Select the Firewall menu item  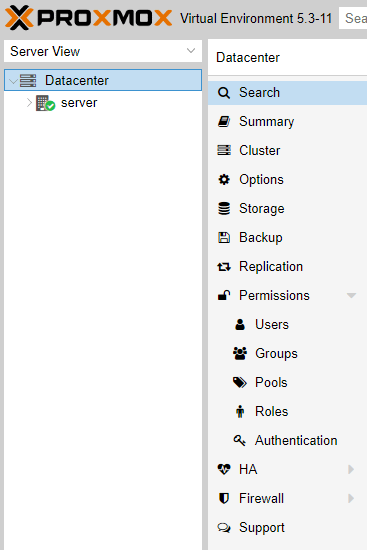point(287,498)
